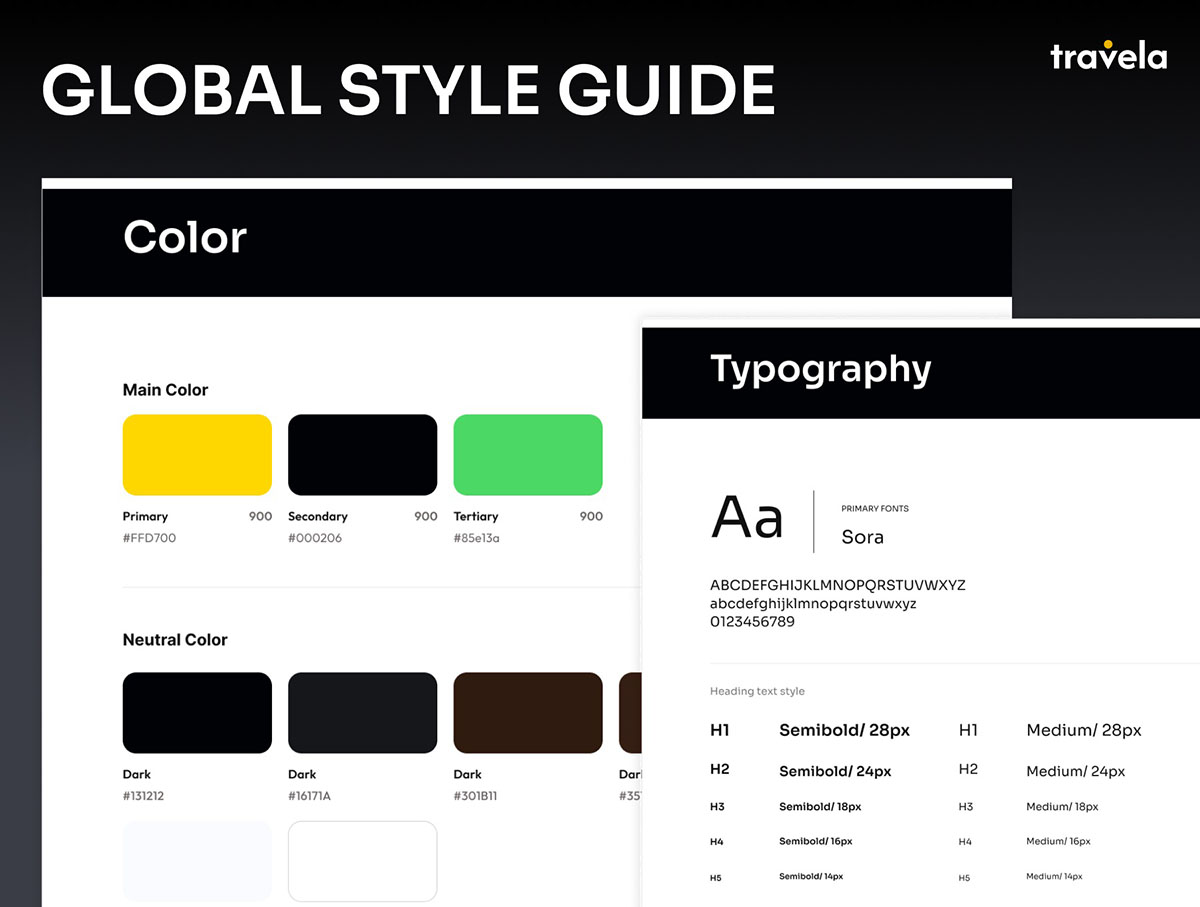Screen dimensions: 1200x907
Task: Click the Typography panel heading
Action: [x=821, y=370]
